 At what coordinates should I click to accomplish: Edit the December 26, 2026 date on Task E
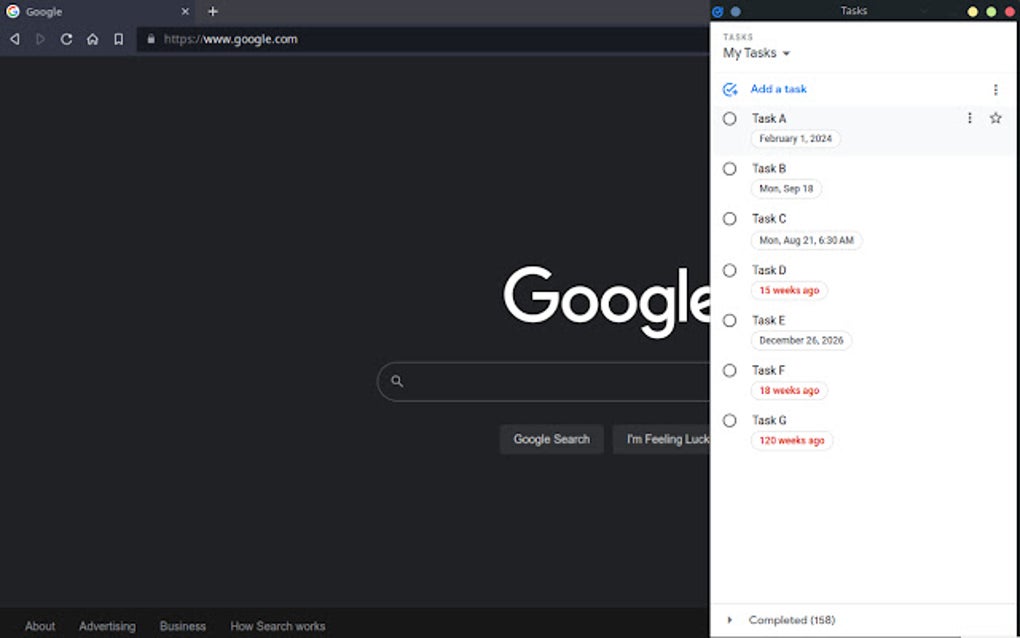click(x=801, y=340)
